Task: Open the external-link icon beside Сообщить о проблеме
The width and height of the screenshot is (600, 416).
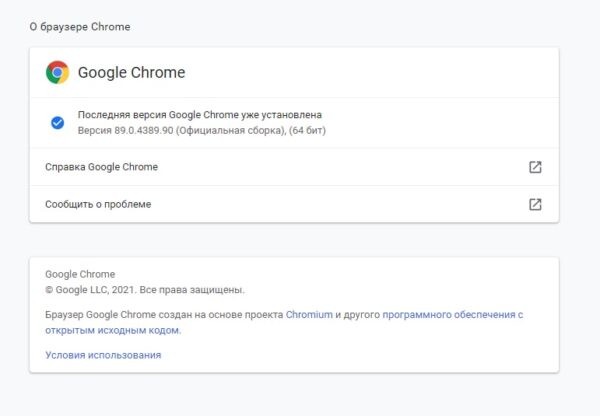Action: pos(535,204)
